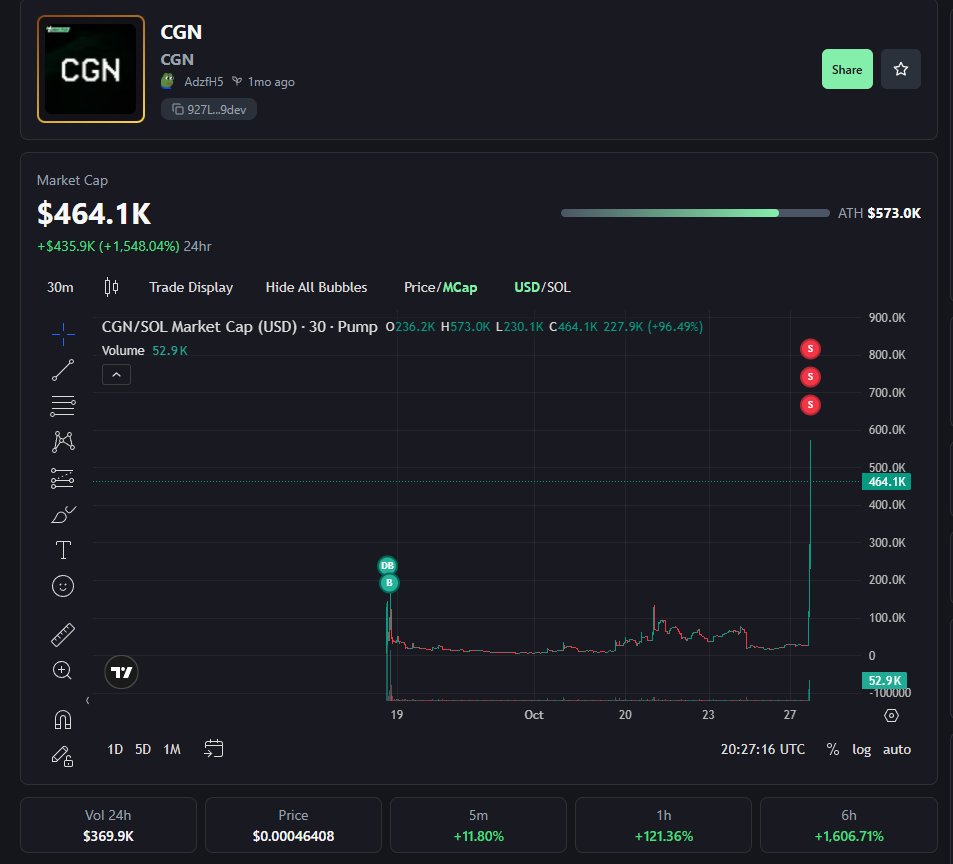Select the 5D time range
This screenshot has height=864, width=953.
tap(143, 749)
